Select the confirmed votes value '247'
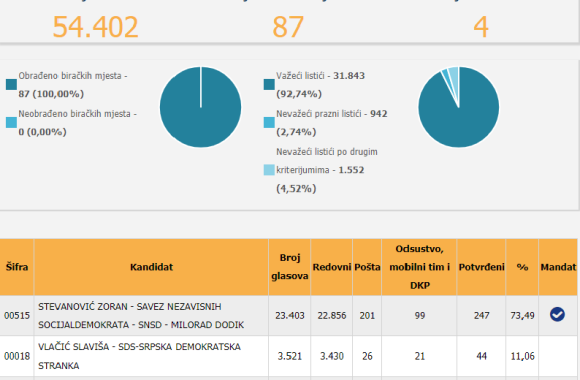Screen dimensions: 580x380 482,316
